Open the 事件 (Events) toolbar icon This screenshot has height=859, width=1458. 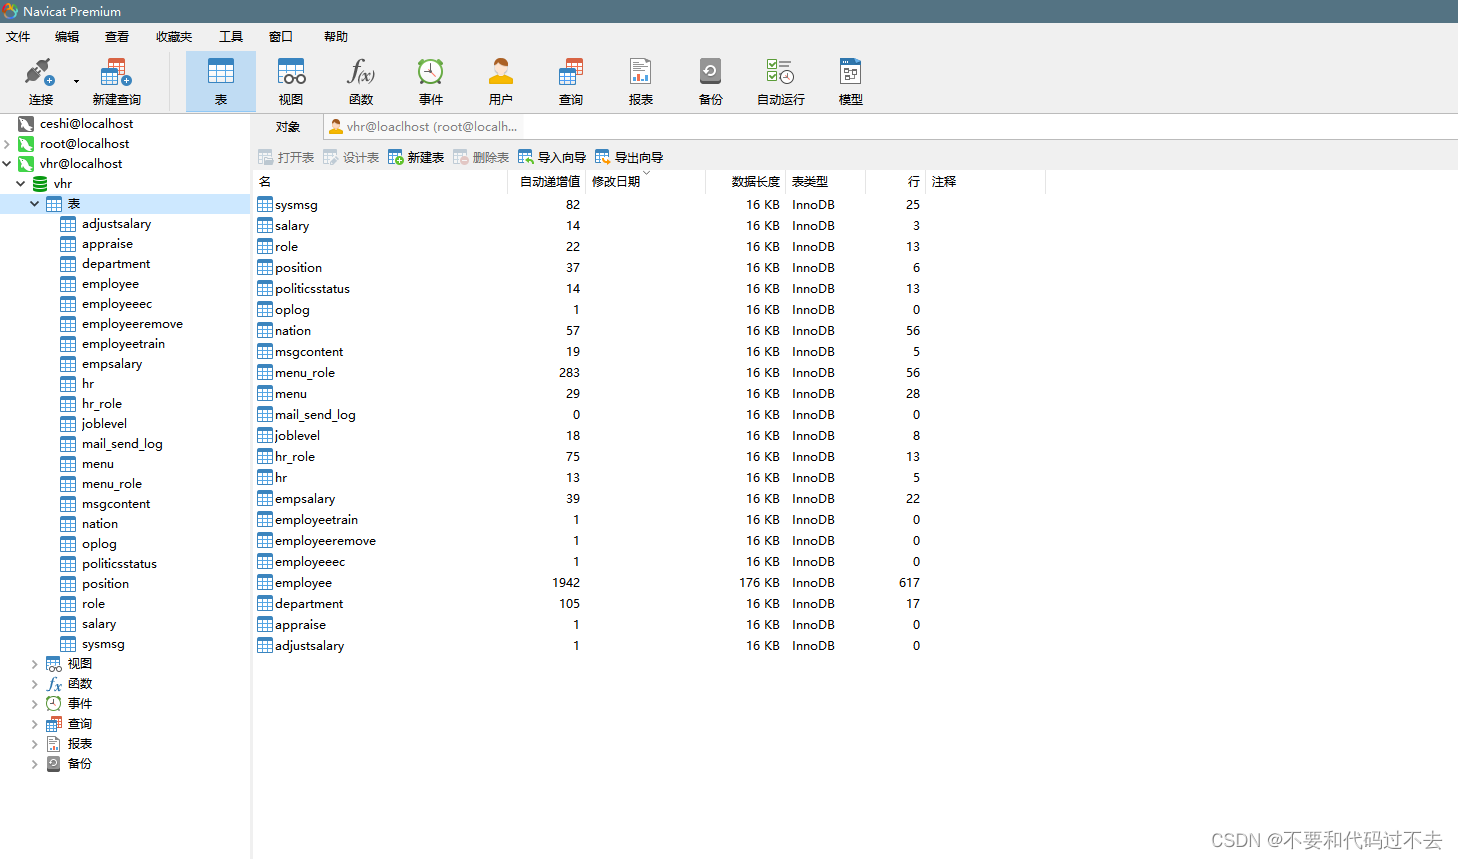(x=430, y=80)
